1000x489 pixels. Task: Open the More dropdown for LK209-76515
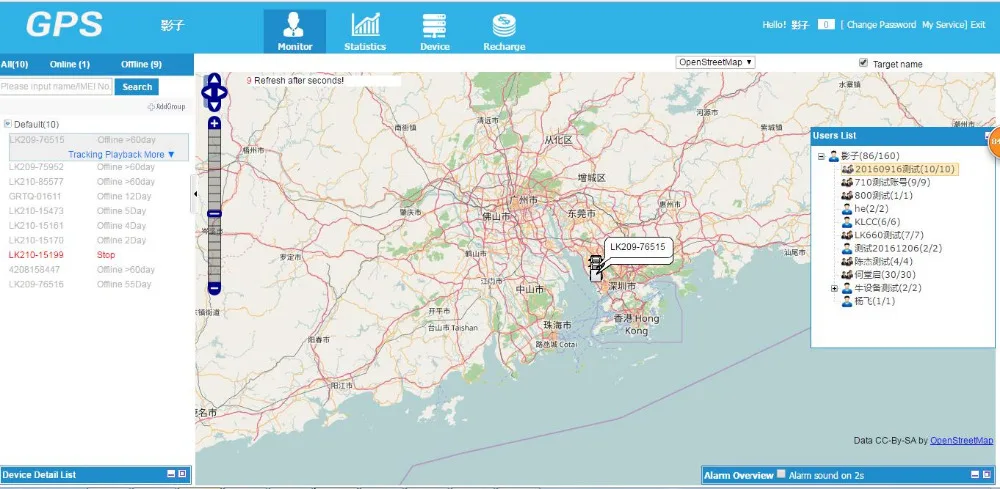click(x=159, y=154)
